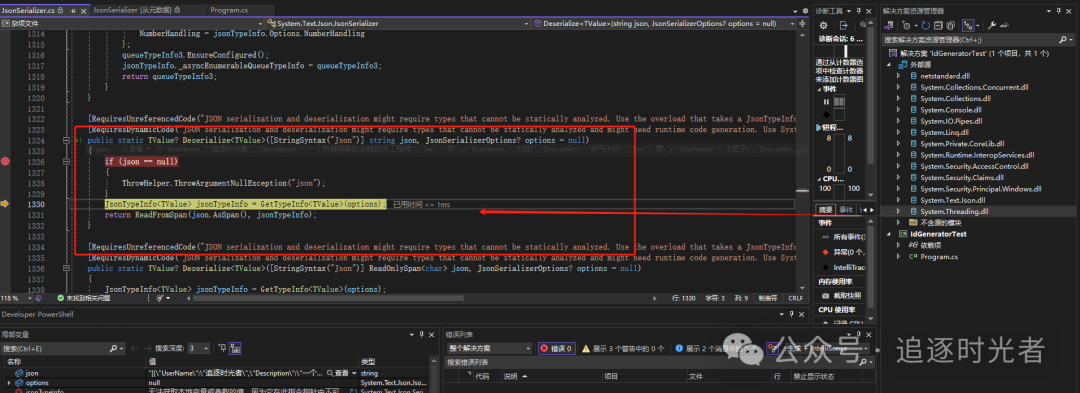
Task: Open Solution Explorer properties wrench icon
Action: pyautogui.click(x=992, y=25)
